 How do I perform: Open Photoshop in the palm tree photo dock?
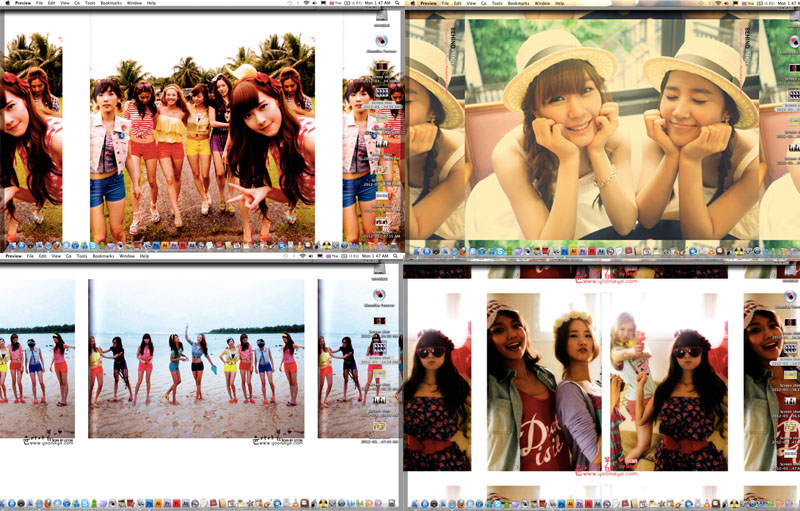tap(156, 245)
